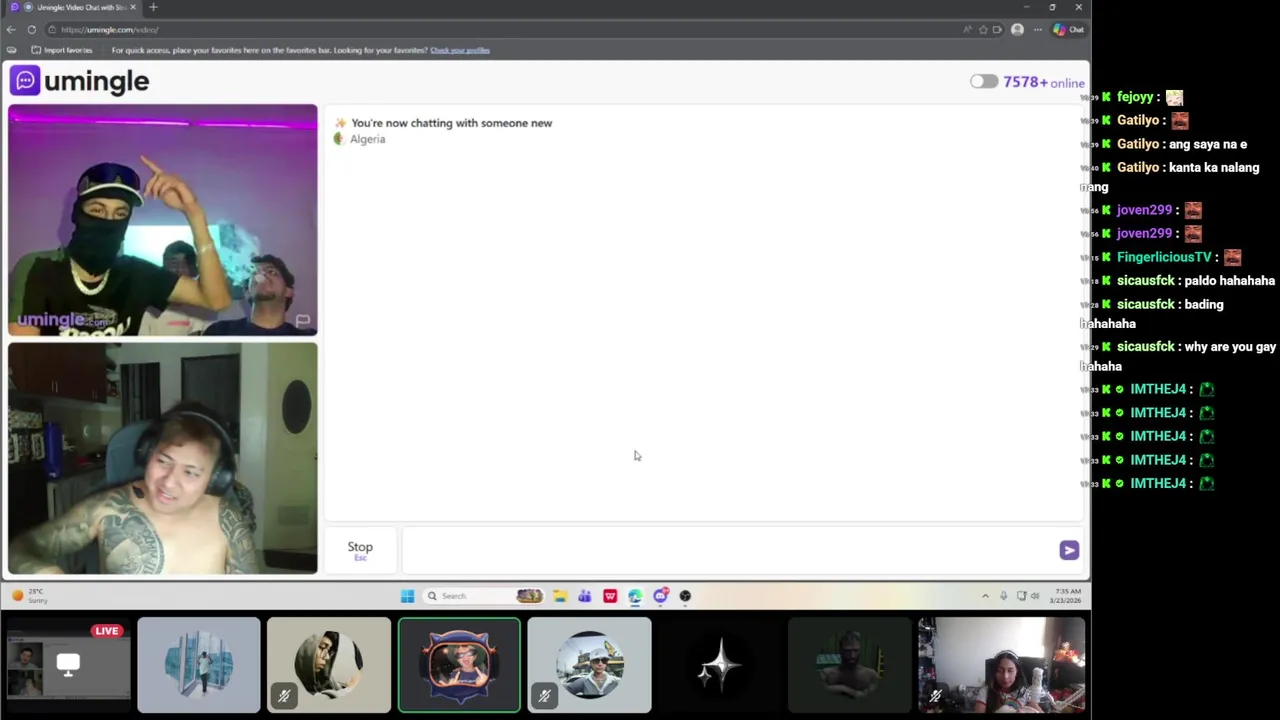
Task: Click chat message 'paldo hahahaha'
Action: click(1229, 281)
